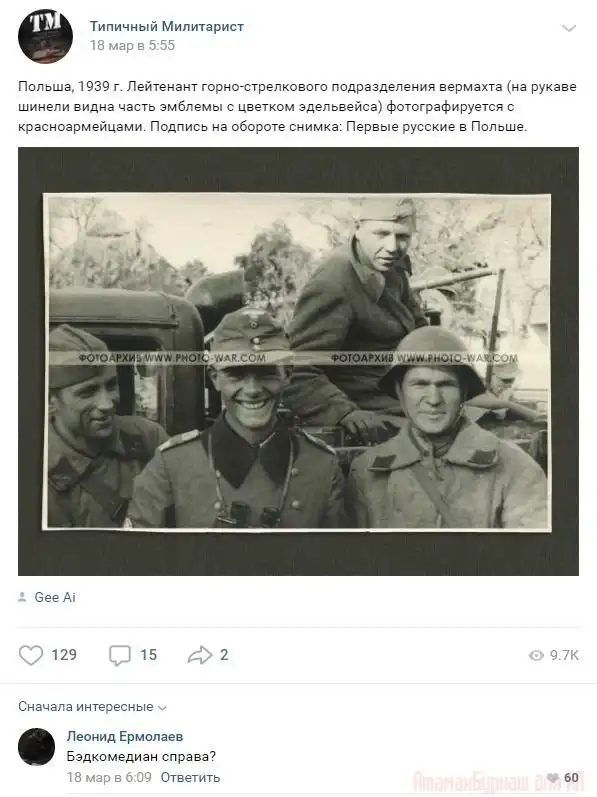
Task: Share the post with the arrow icon
Action: coord(200,655)
